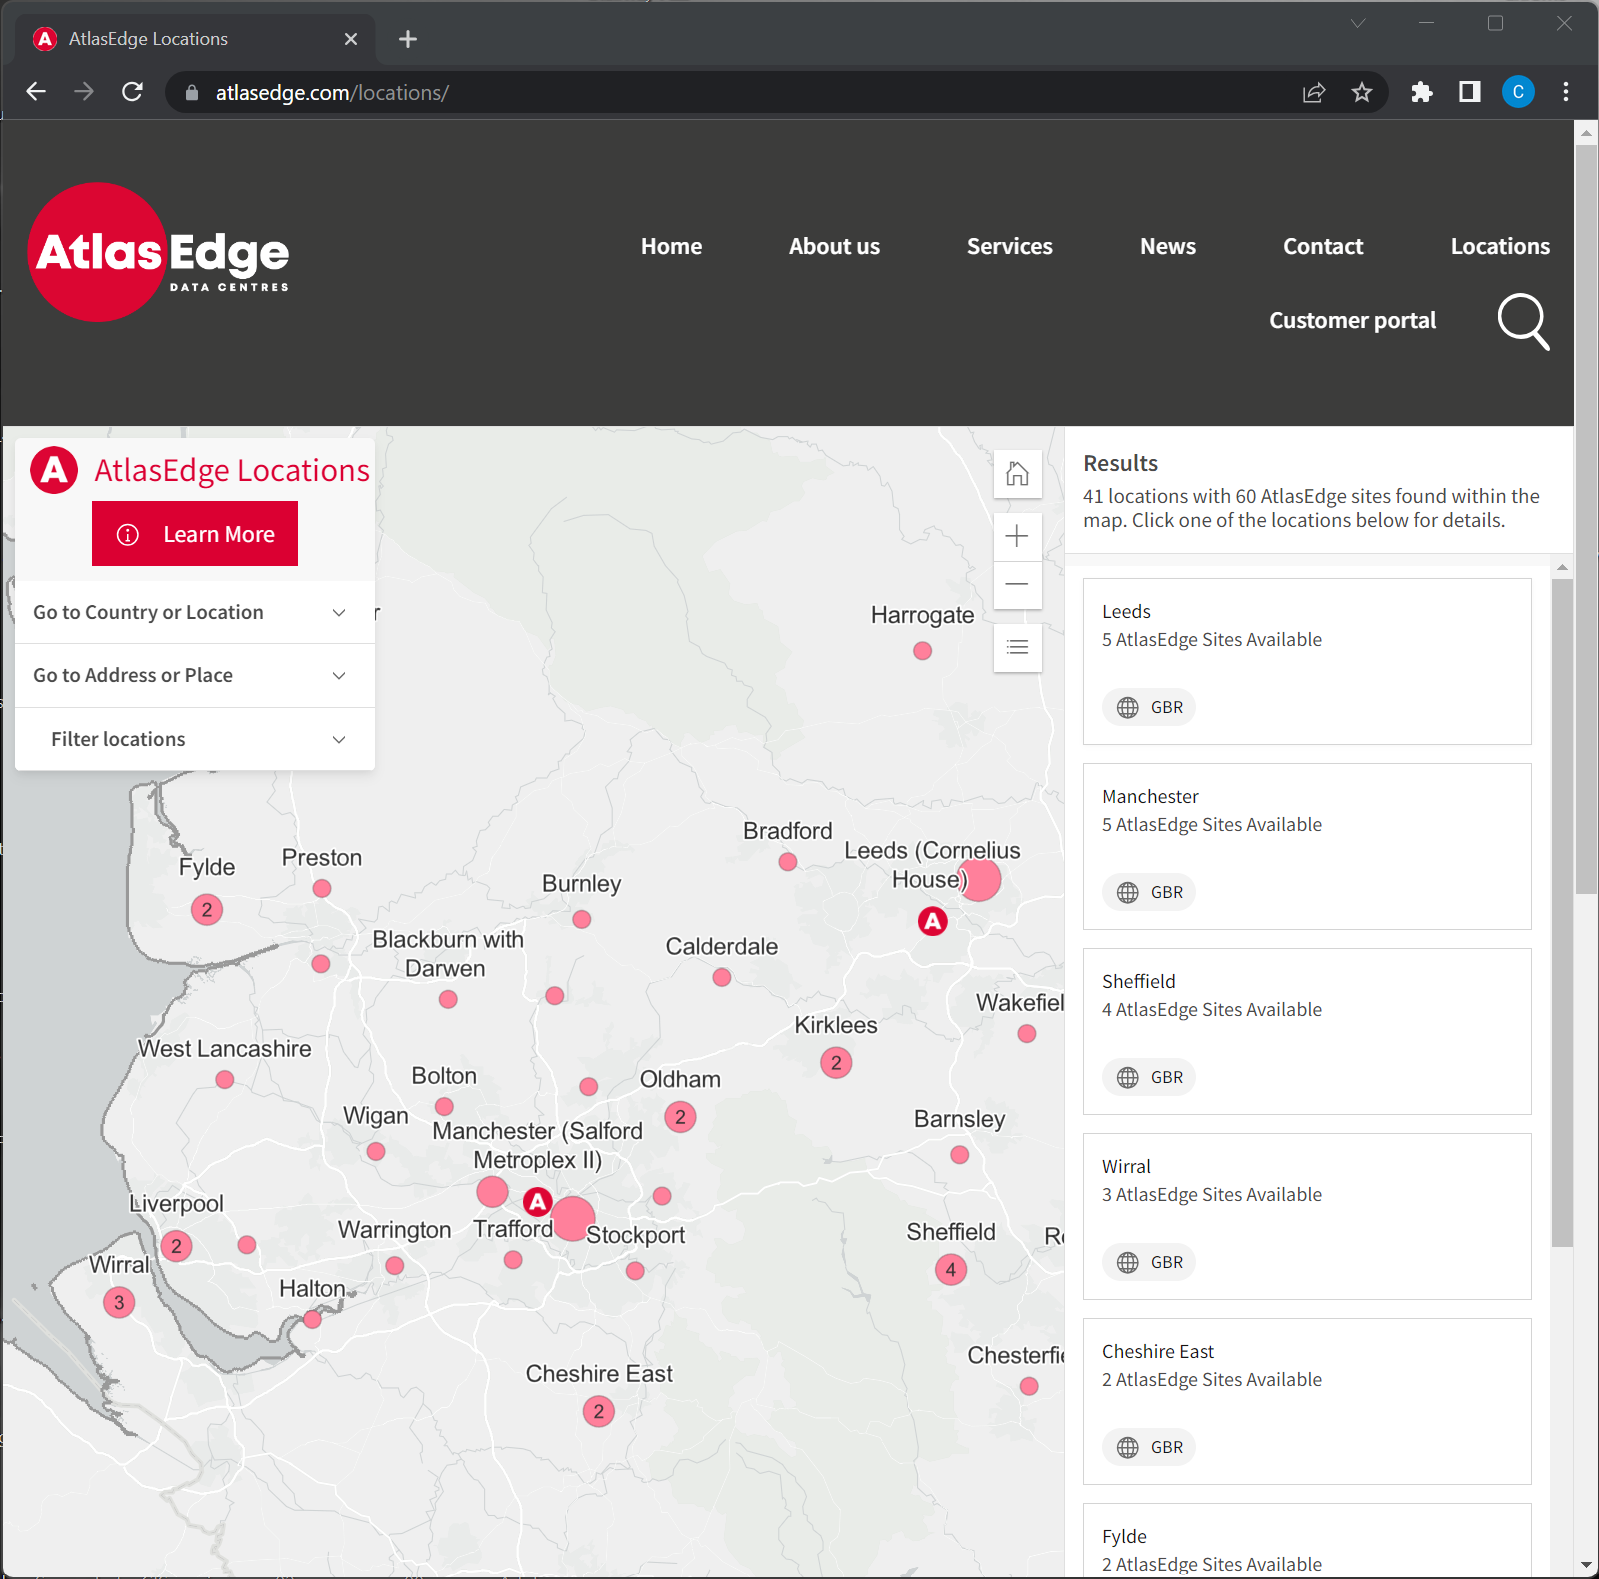Select the Sheffield cluster marker numbered 4
This screenshot has height=1579, width=1599.
(951, 1270)
